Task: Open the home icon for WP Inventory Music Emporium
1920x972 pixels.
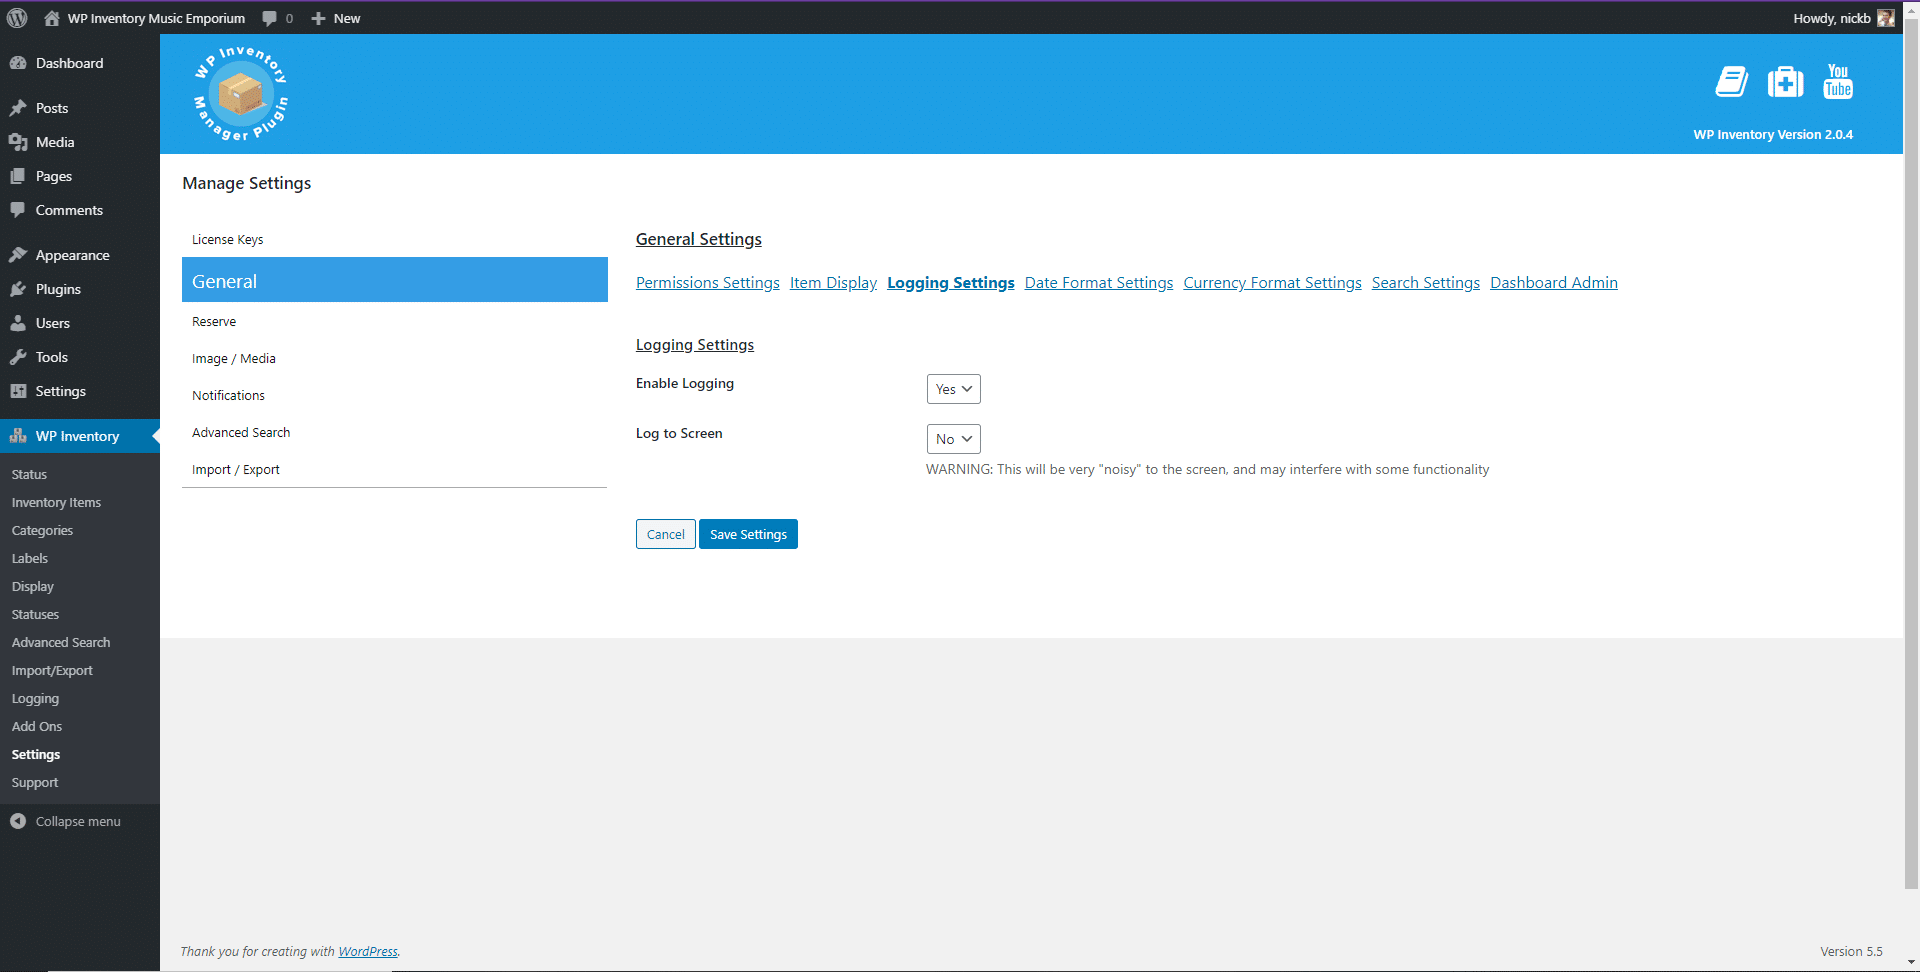Action: click(x=52, y=18)
